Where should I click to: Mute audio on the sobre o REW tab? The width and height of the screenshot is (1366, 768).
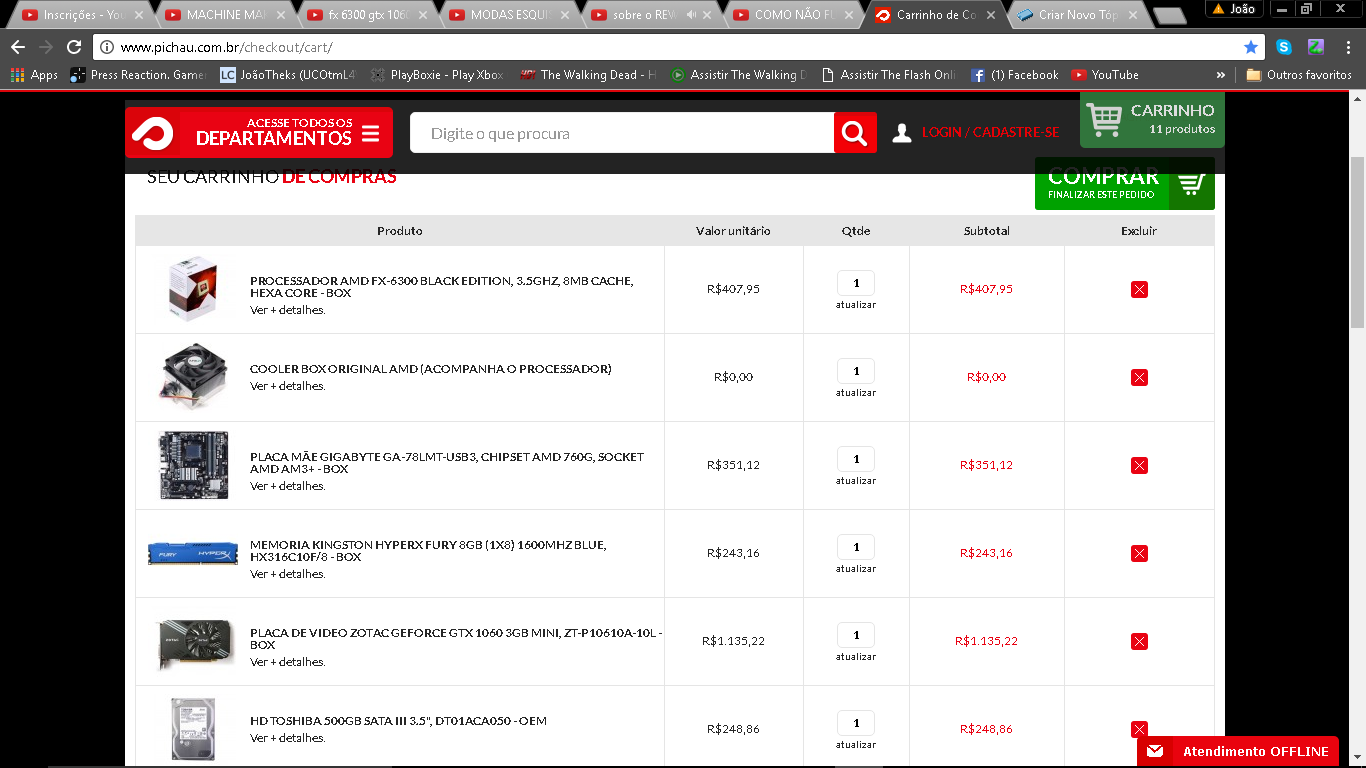click(691, 15)
